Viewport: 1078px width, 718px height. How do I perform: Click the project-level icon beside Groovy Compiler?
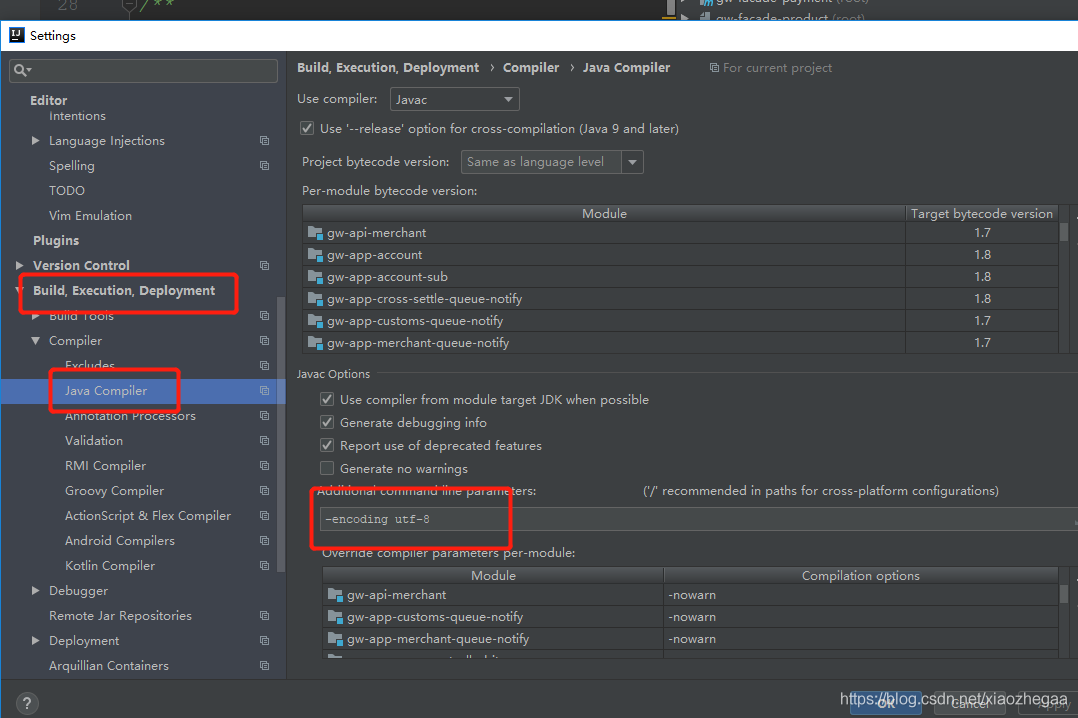coord(264,490)
